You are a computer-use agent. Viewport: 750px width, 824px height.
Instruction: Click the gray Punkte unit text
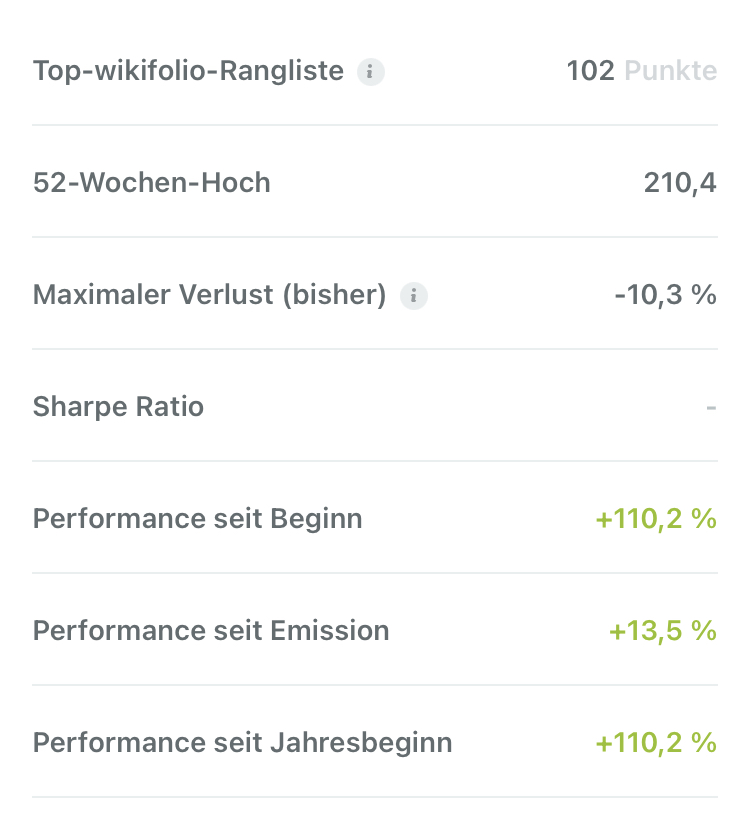(670, 71)
